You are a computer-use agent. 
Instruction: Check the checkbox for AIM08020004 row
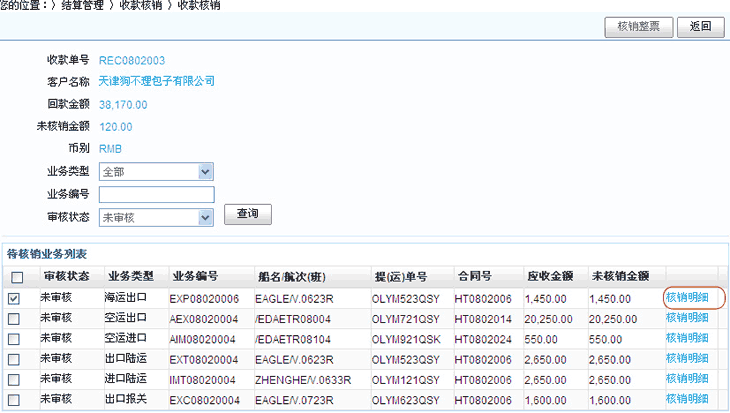15,338
